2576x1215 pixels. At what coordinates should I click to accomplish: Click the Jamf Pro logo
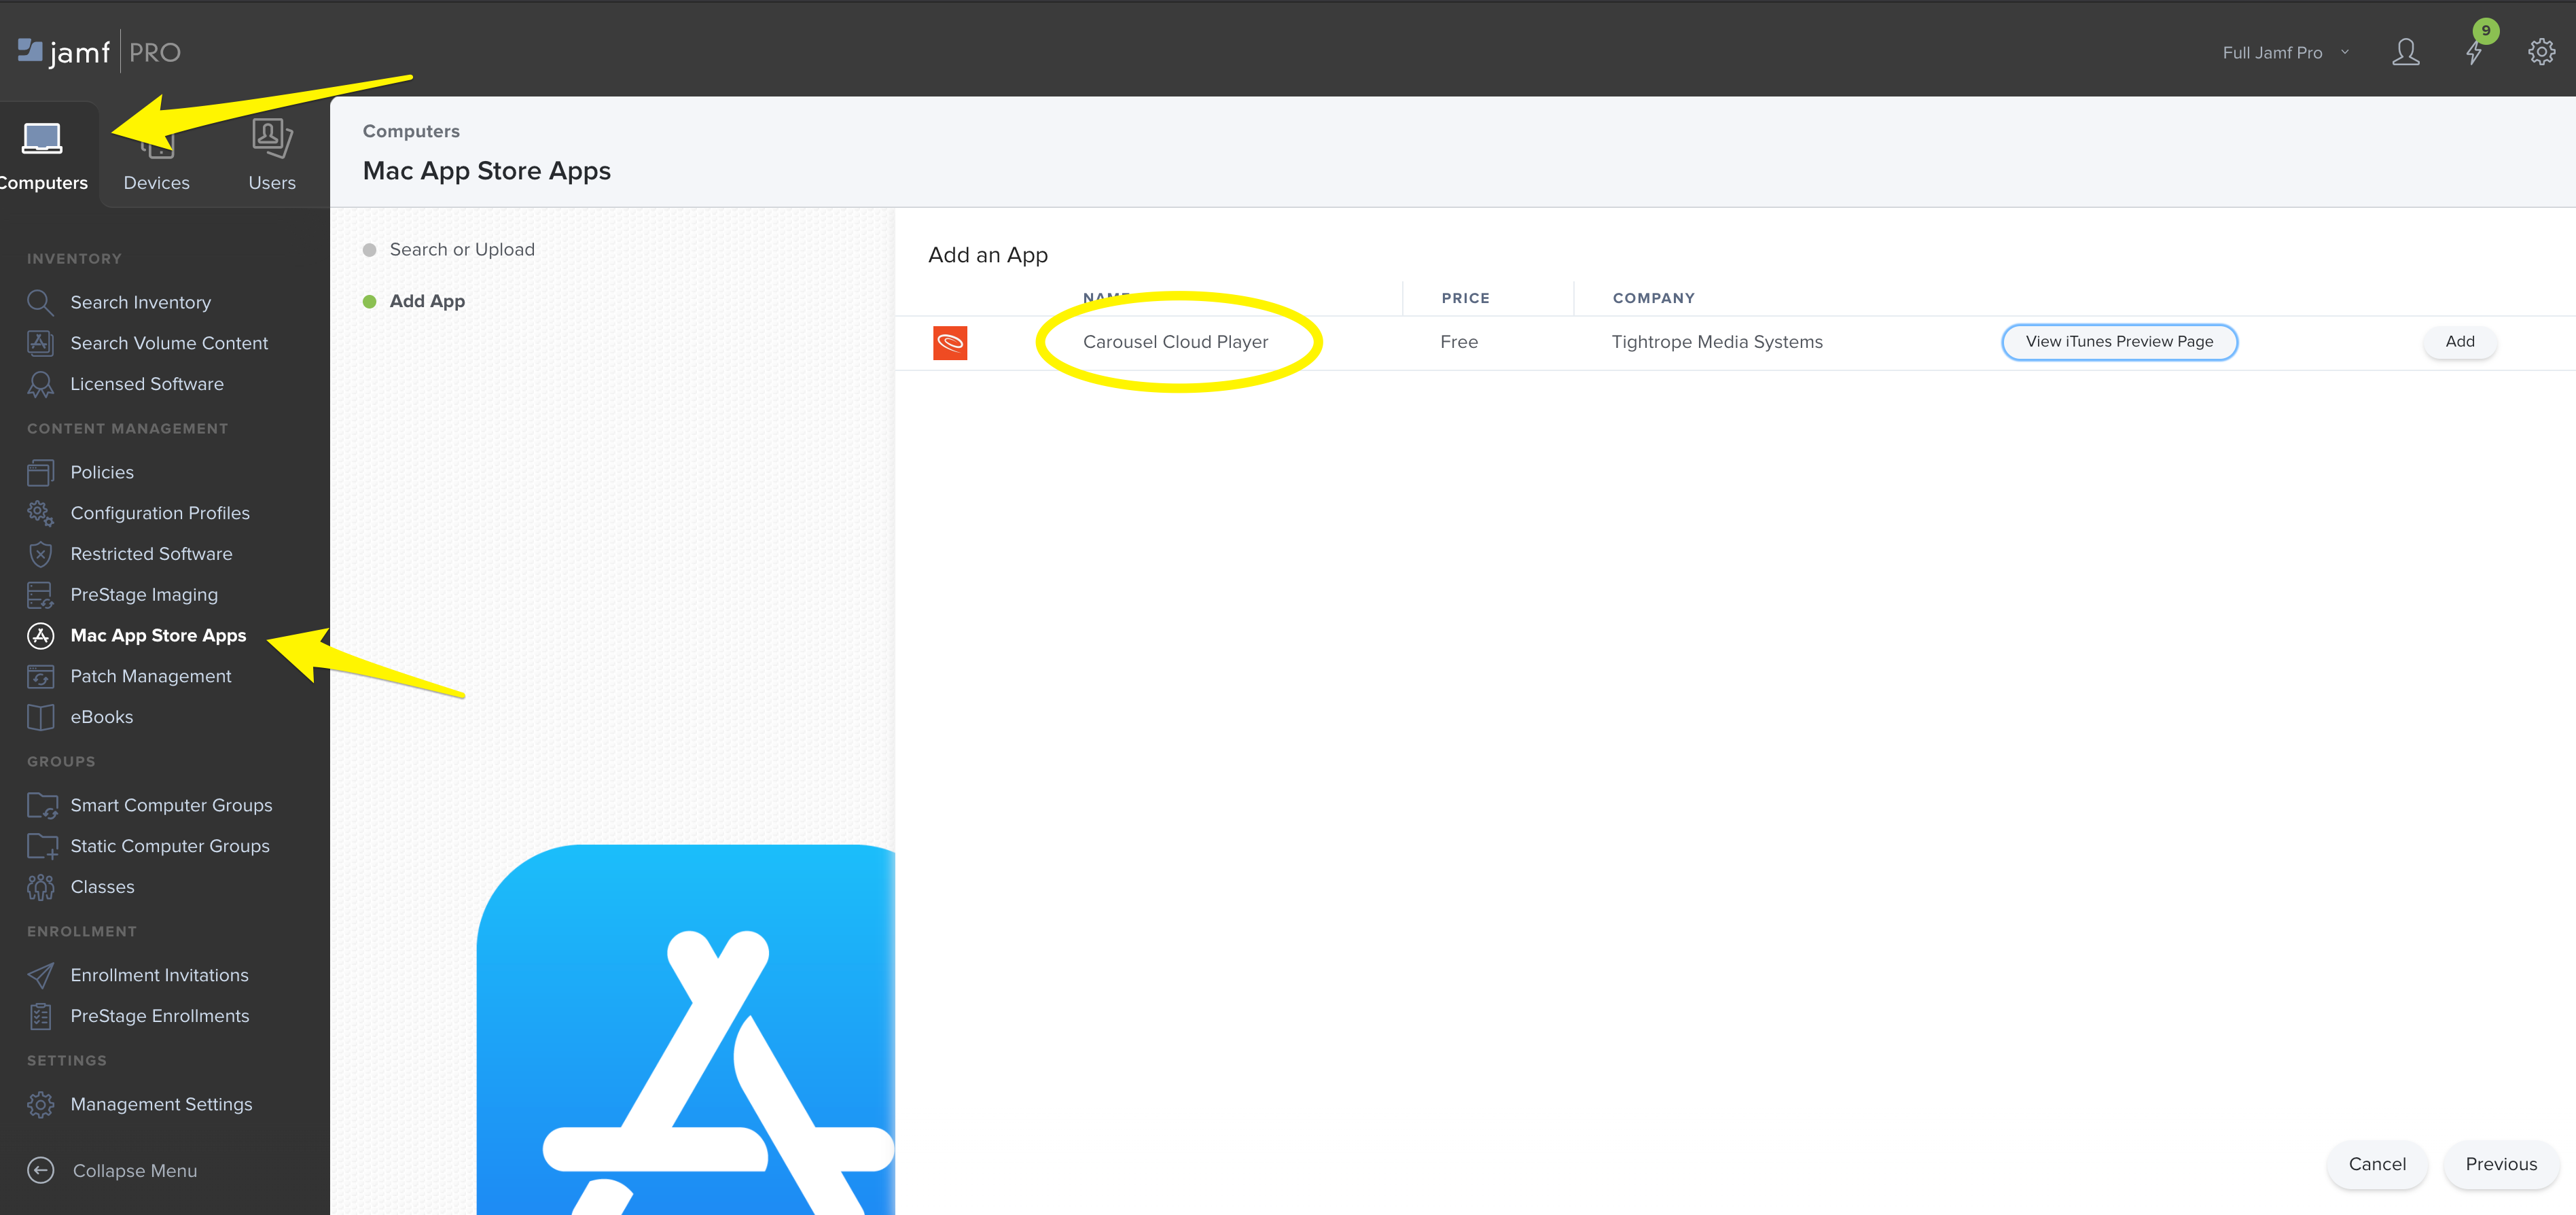99,51
